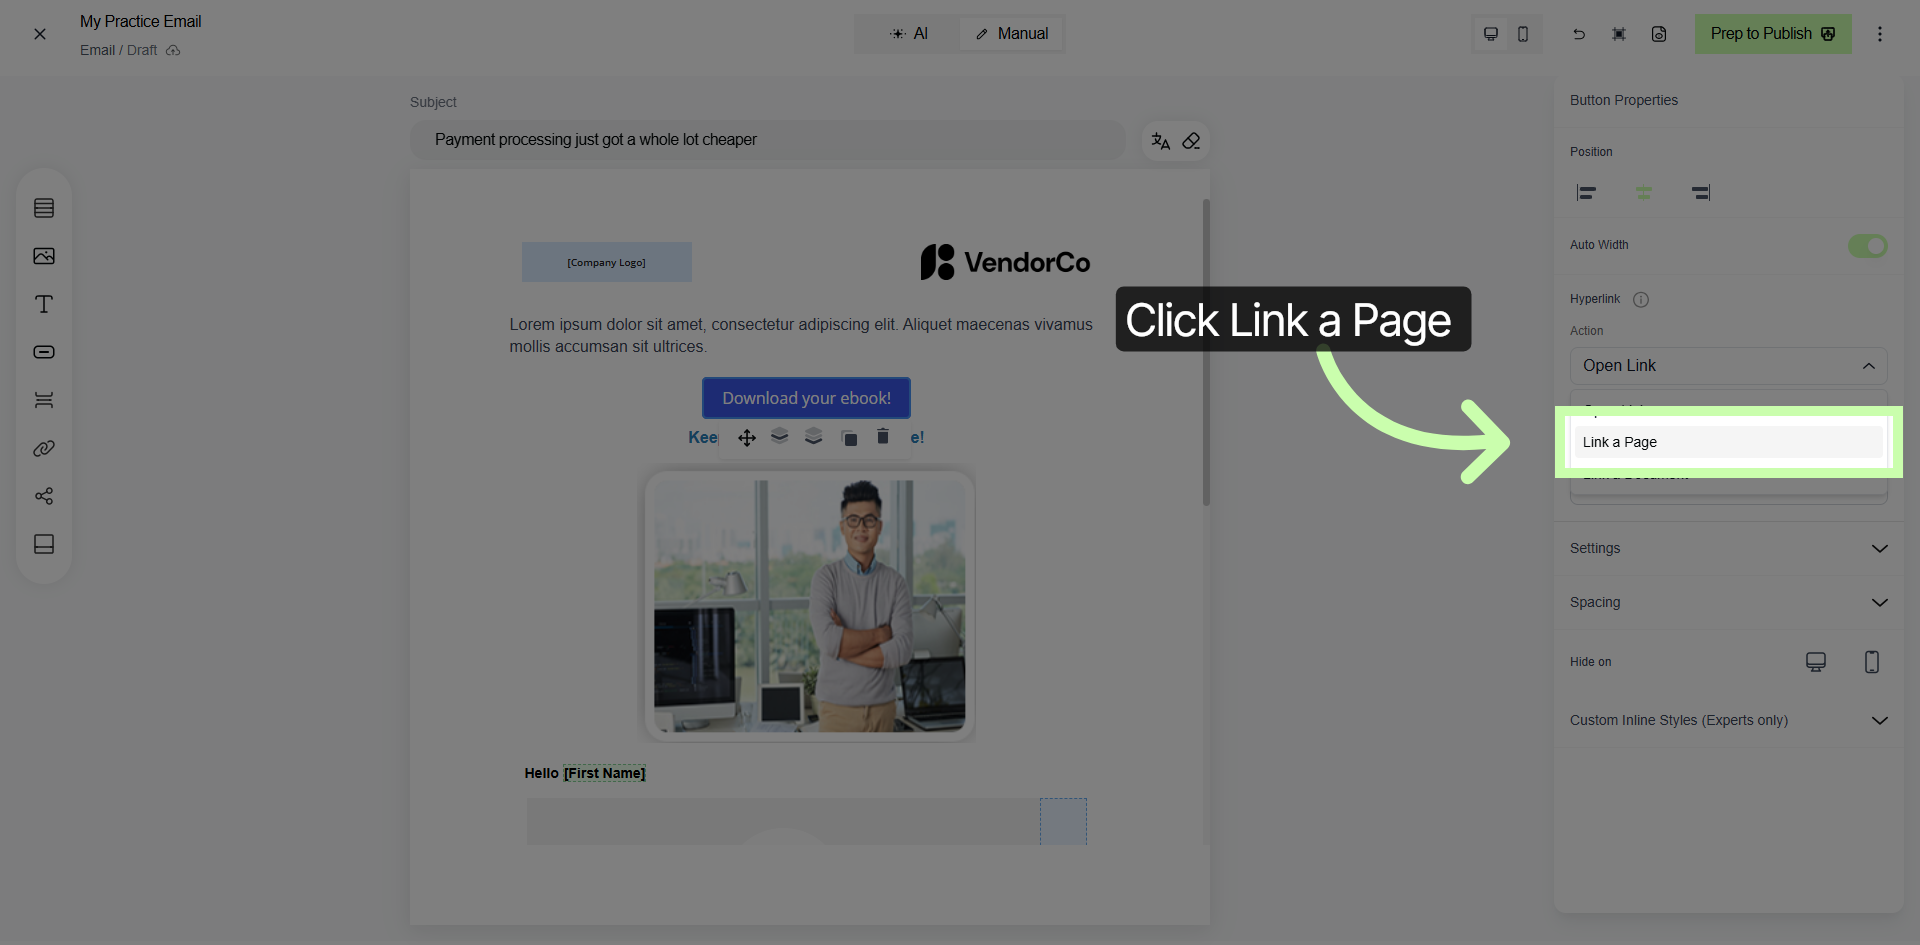Close the email editor with X icon
The width and height of the screenshot is (1920, 945).
click(x=40, y=34)
